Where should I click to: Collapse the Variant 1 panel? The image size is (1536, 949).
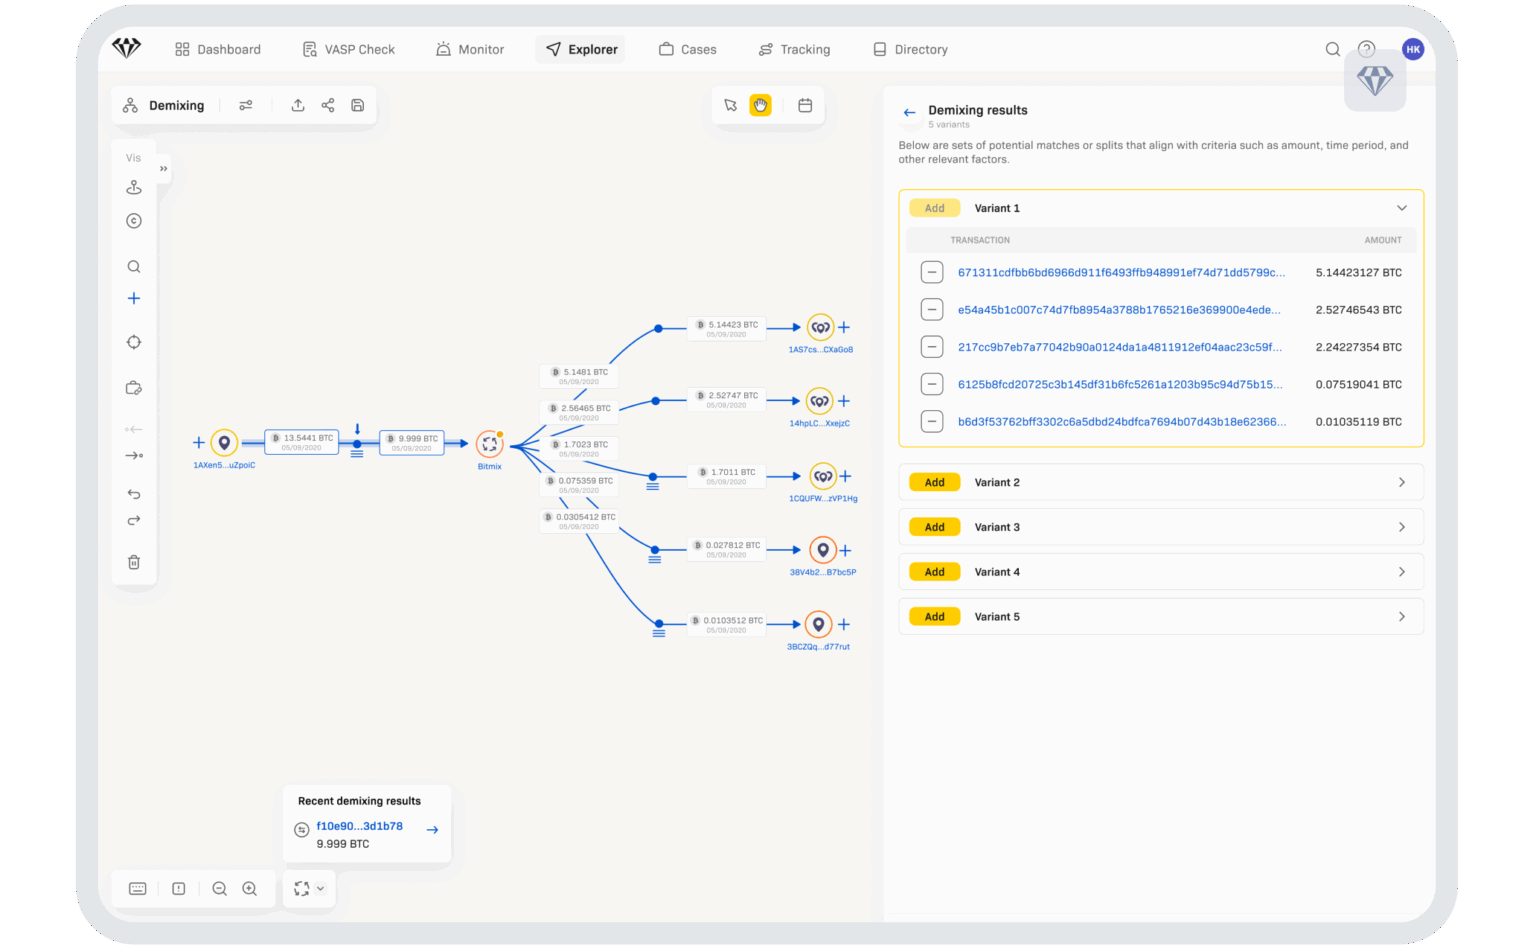[x=1401, y=207]
